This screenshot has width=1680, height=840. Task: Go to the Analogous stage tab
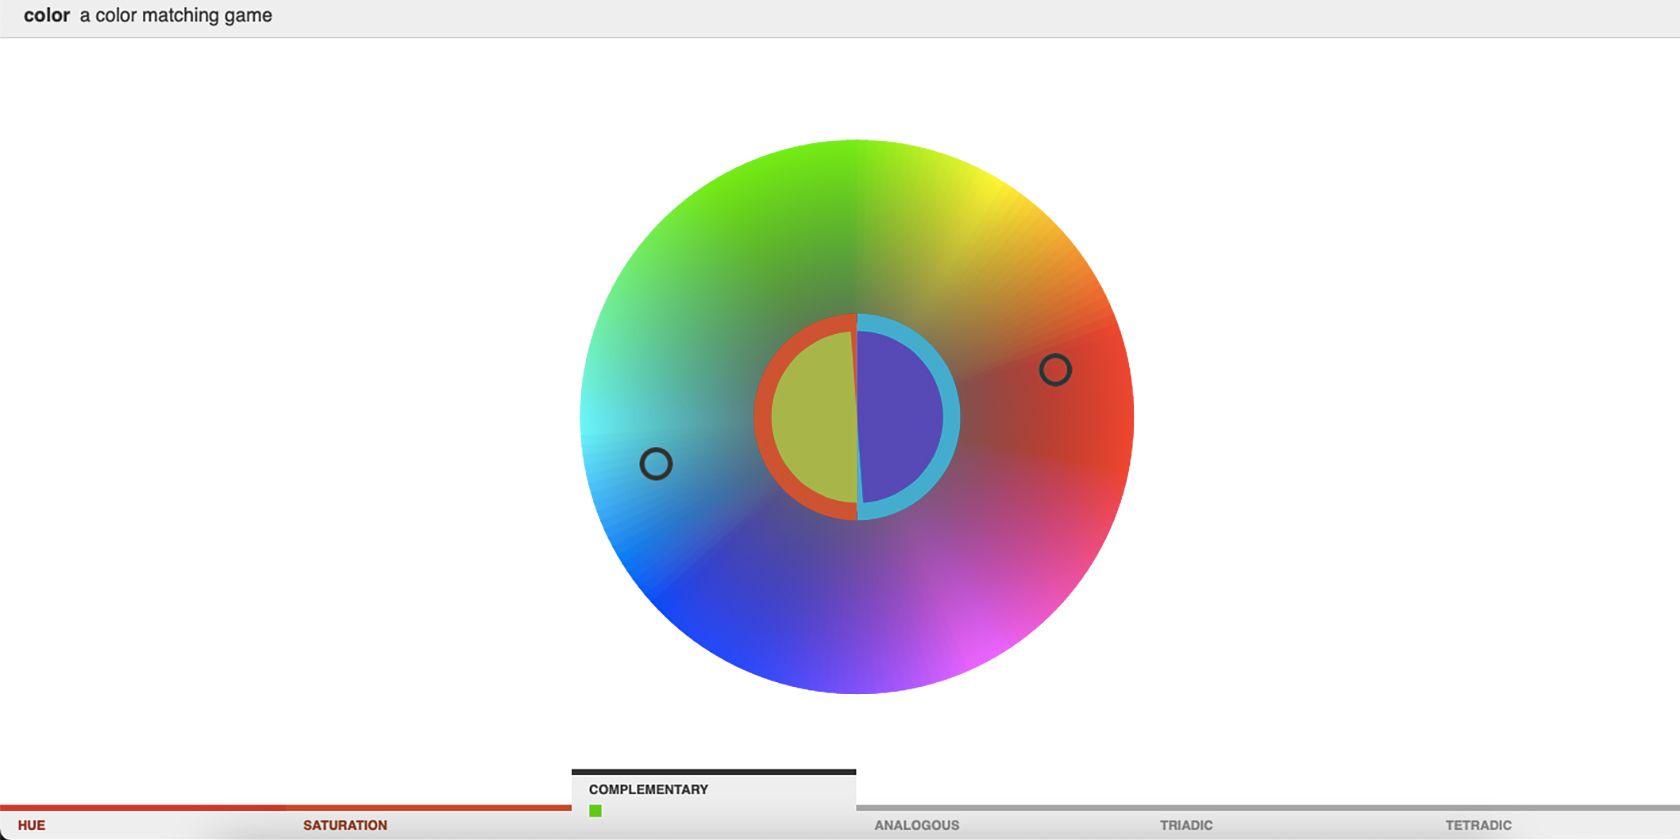tap(916, 825)
